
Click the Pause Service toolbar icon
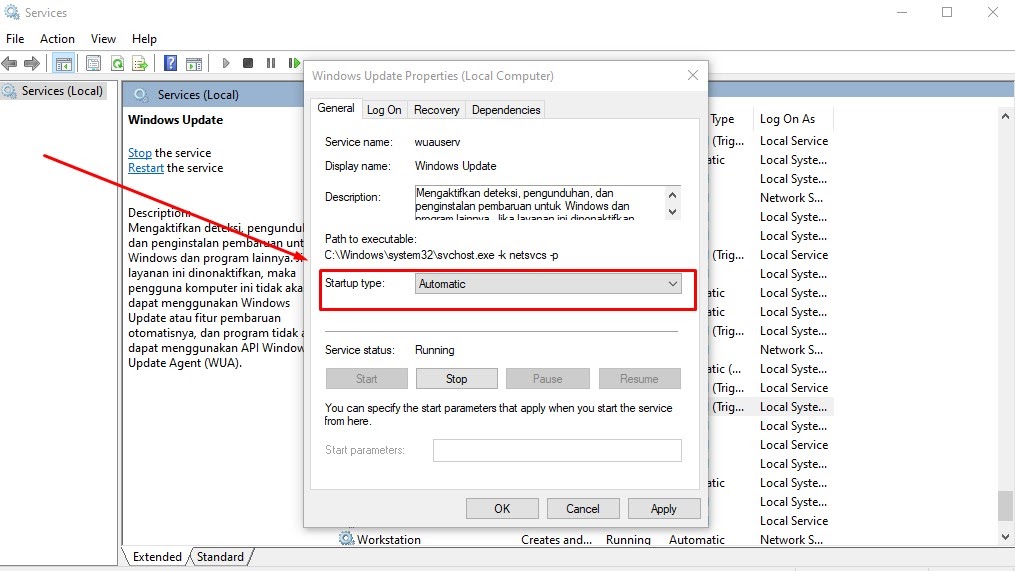pos(271,63)
